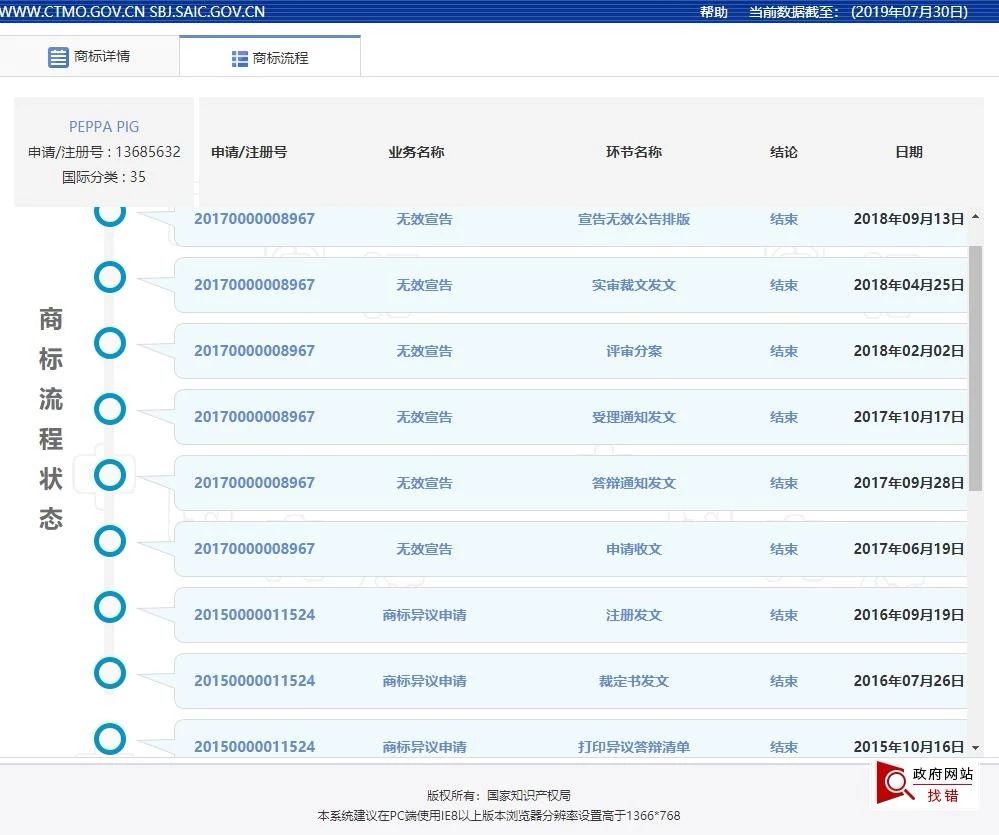Click the 商标详情 tab icon
The width and height of the screenshot is (999, 835).
58,57
